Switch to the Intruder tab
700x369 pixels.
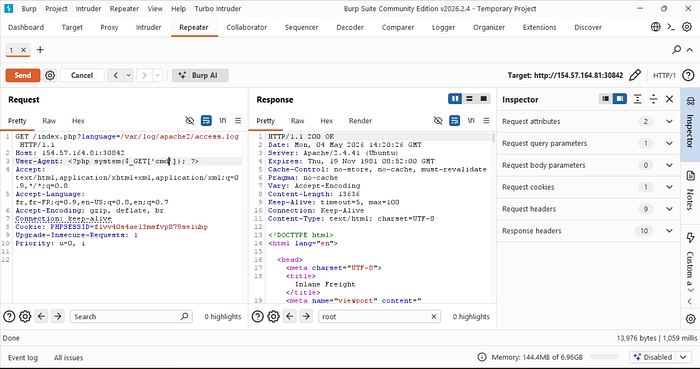(x=148, y=27)
